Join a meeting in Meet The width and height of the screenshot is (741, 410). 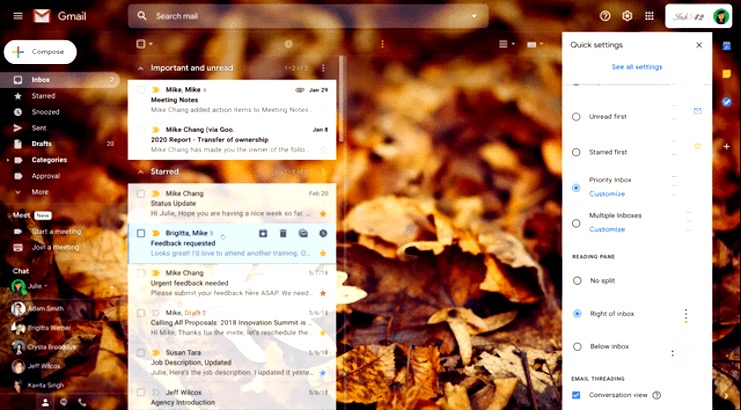(x=55, y=248)
